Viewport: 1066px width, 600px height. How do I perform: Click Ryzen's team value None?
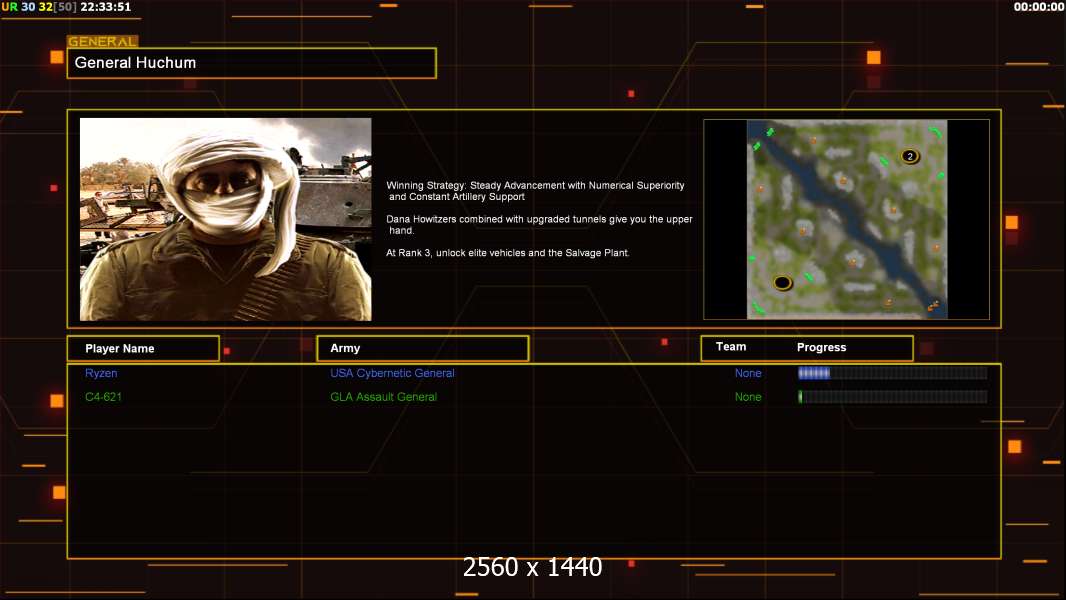tap(748, 373)
